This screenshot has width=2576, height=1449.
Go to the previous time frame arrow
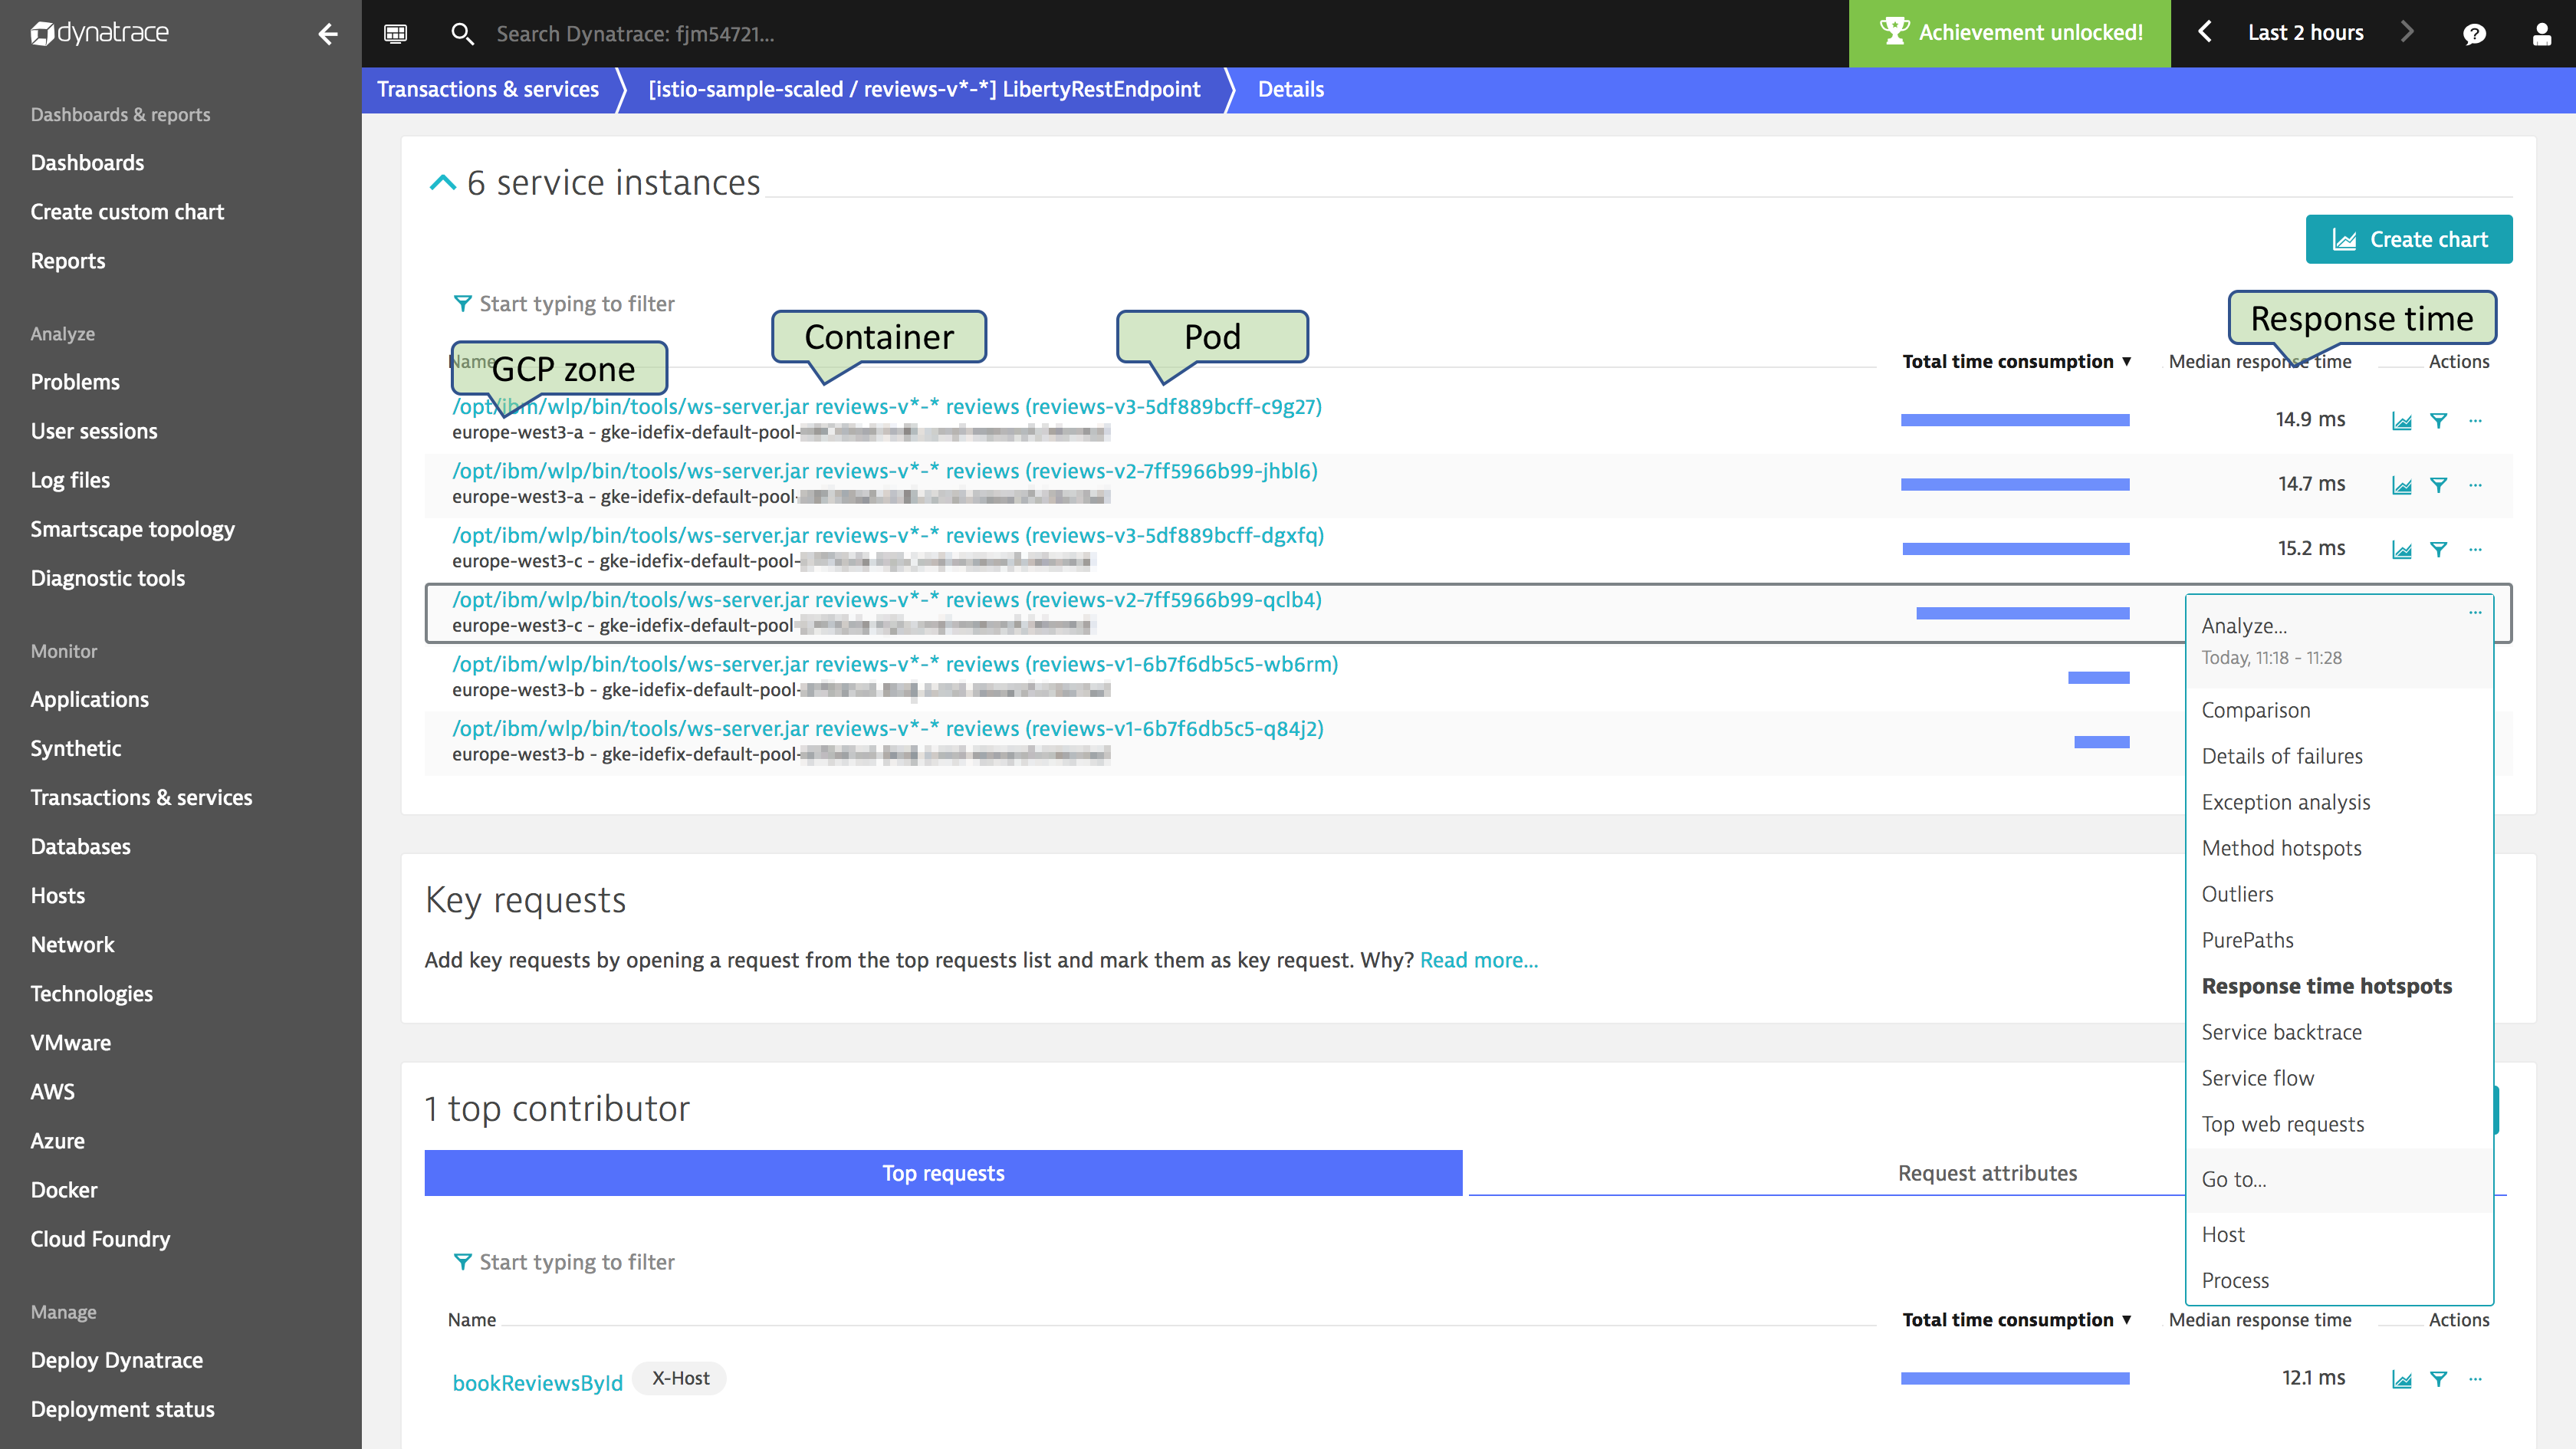pos(2205,32)
